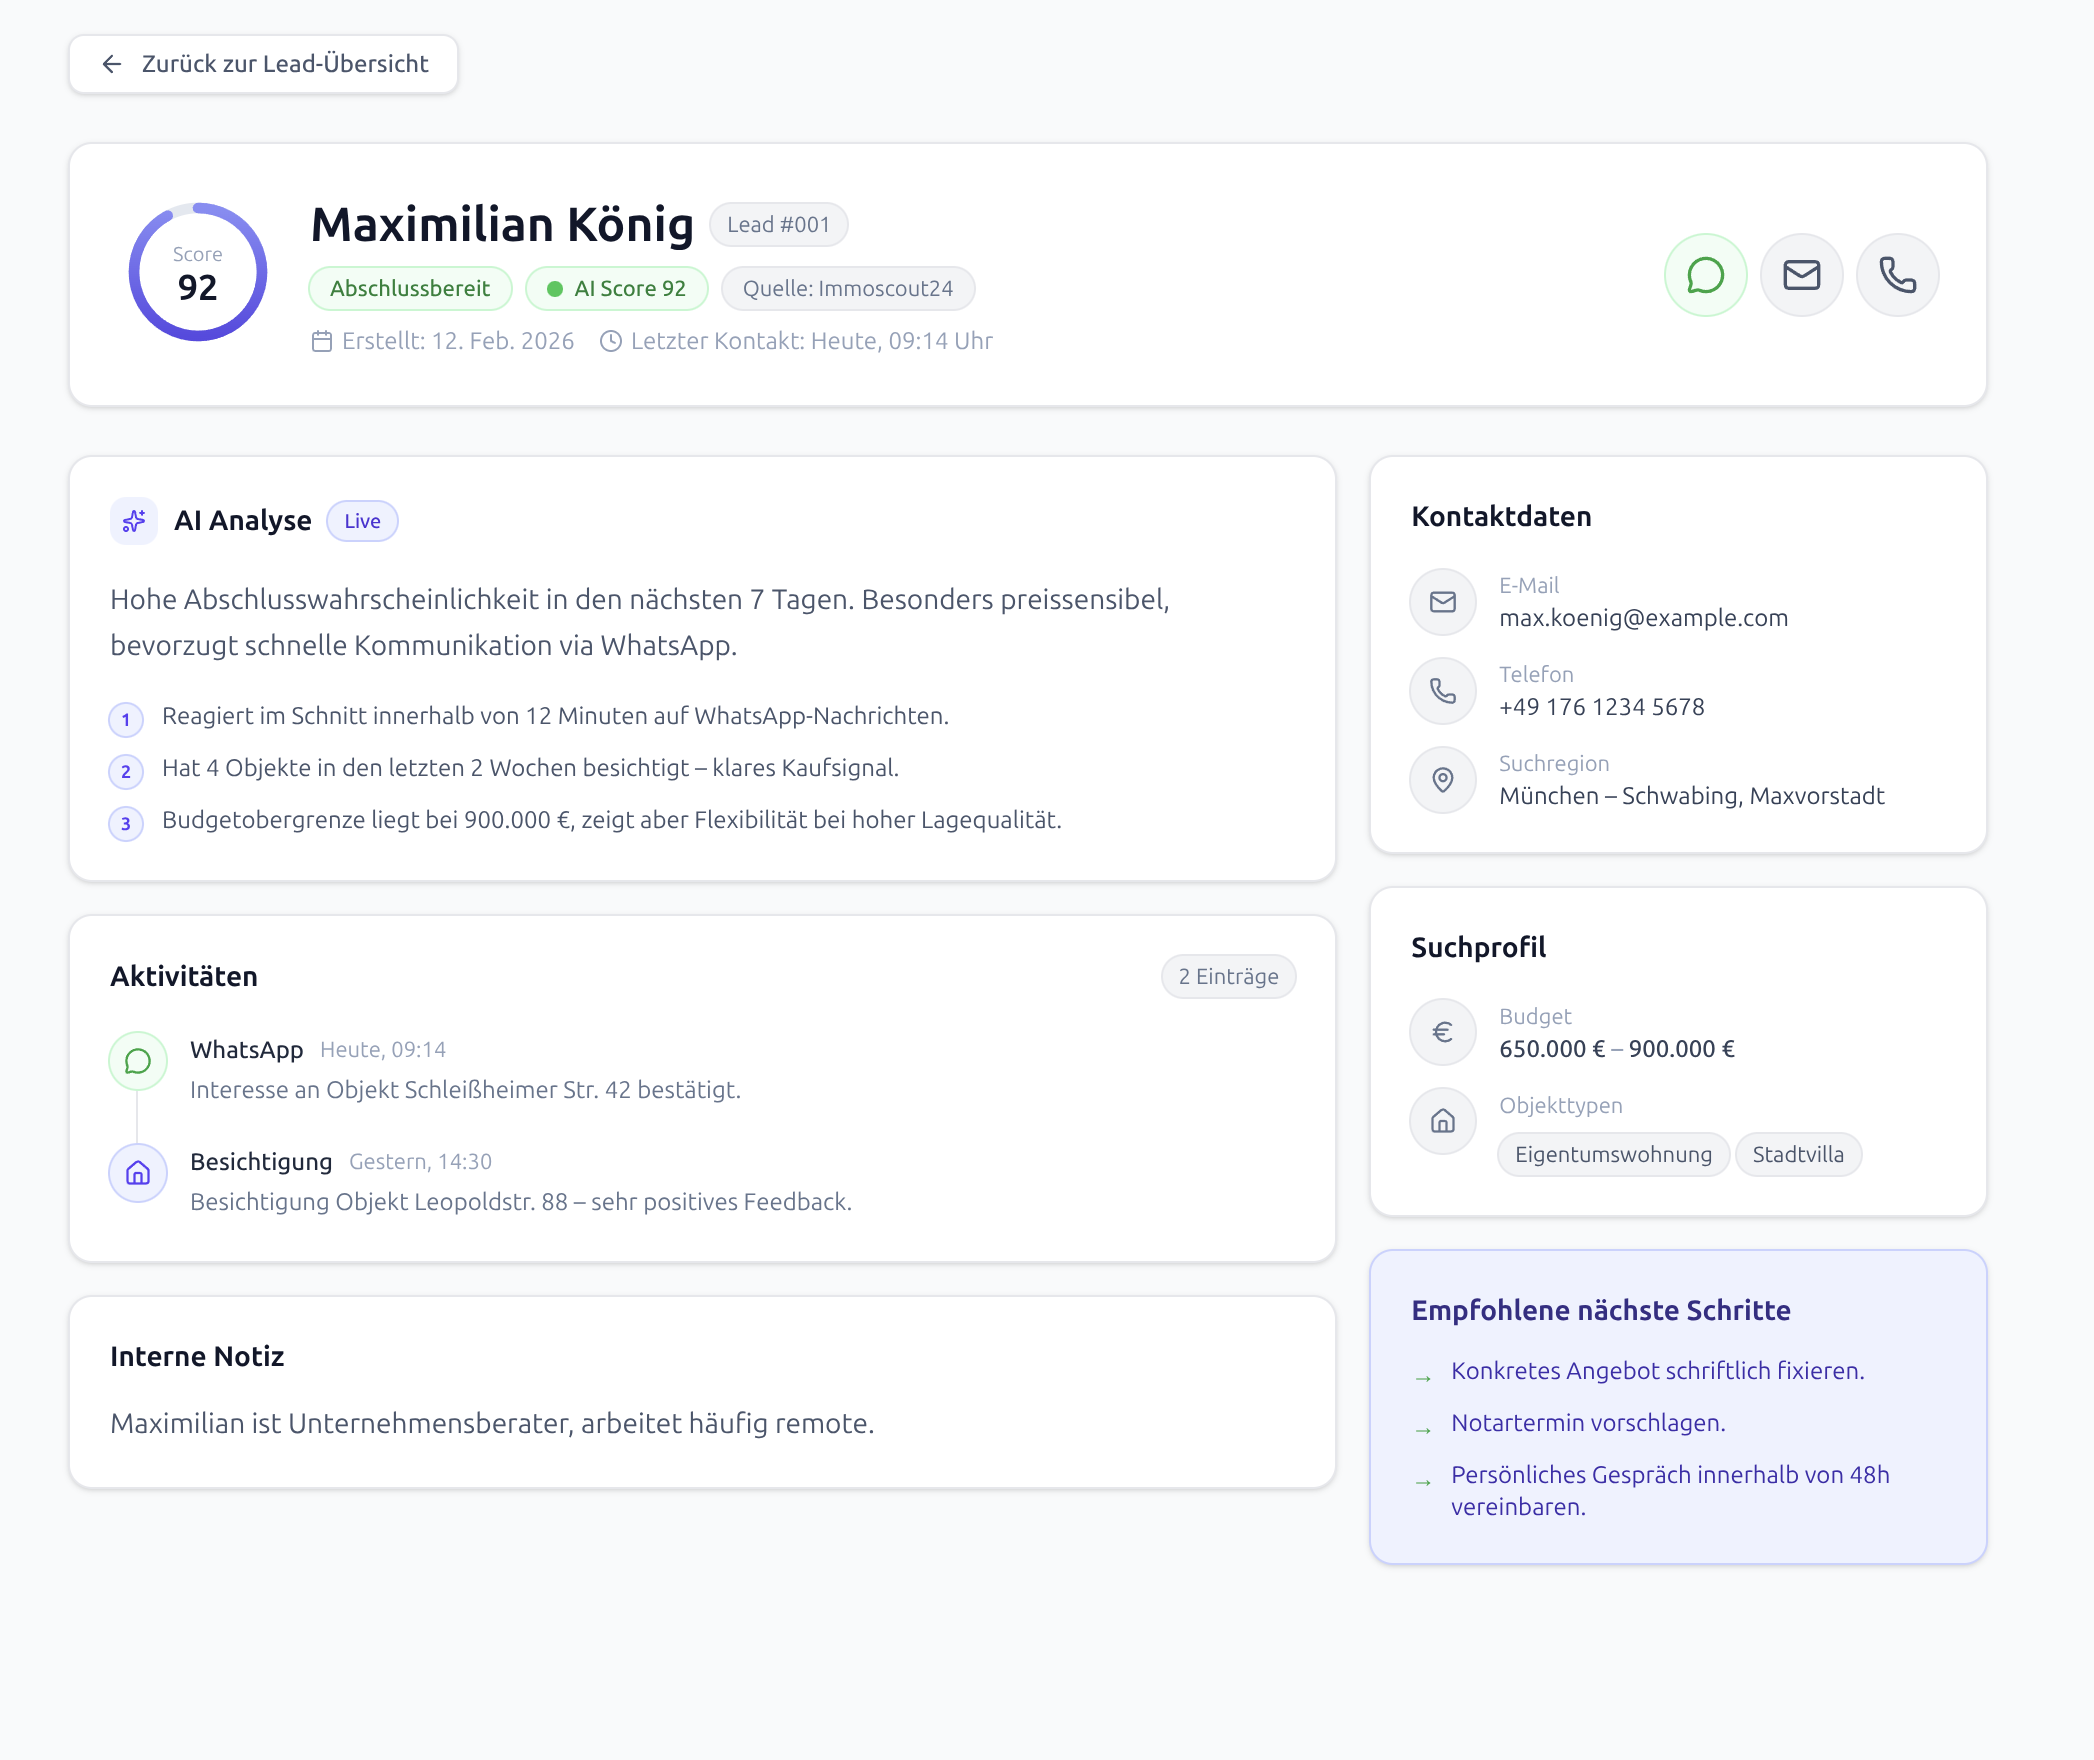Click the Quelle: Immoscout24 tag
Viewport: 2094px width, 1760px height.
848,289
